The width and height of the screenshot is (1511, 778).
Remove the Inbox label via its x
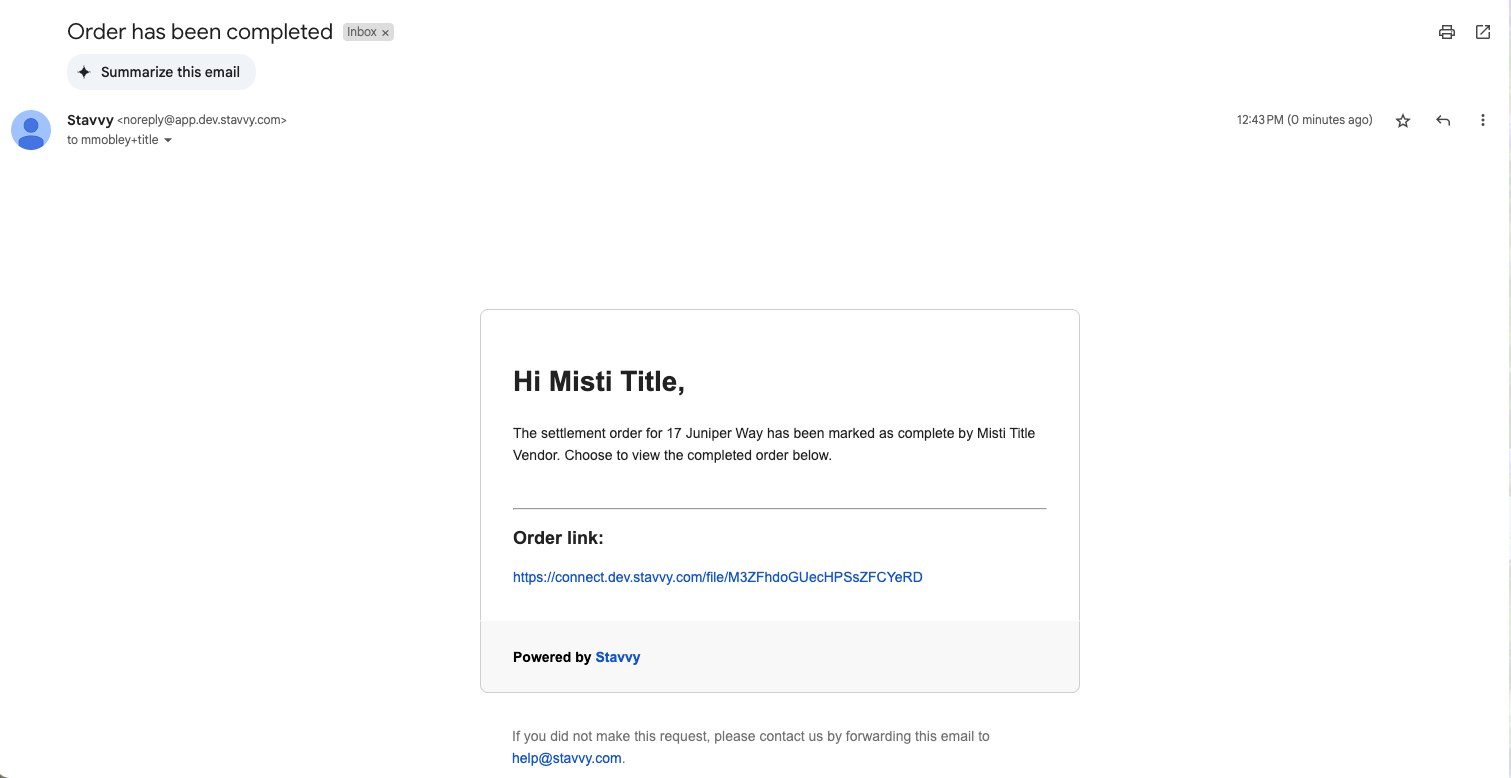[x=385, y=33]
